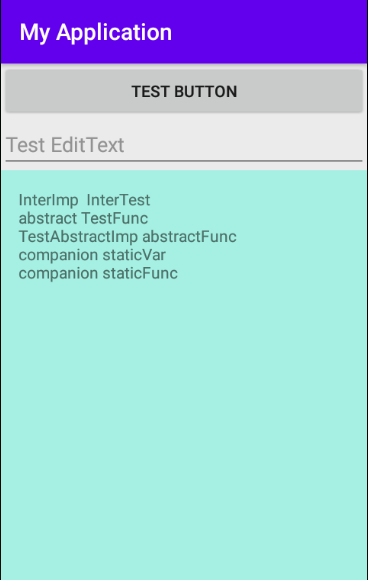Click the word TestFunc in output
The width and height of the screenshot is (368, 580).
tap(115, 218)
